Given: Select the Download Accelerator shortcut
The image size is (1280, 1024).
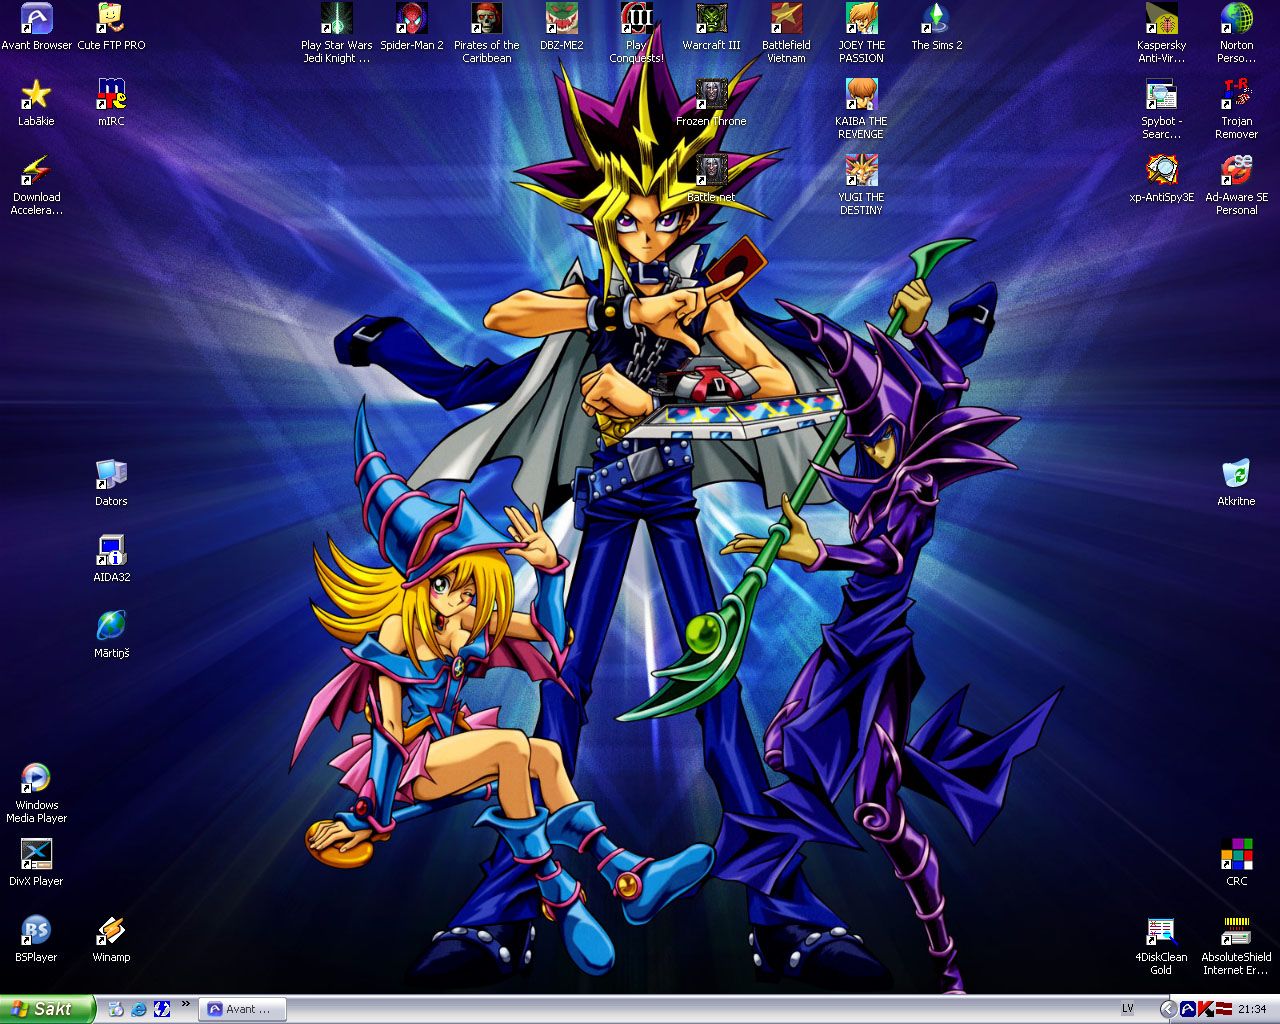Looking at the screenshot, I should click(x=37, y=186).
